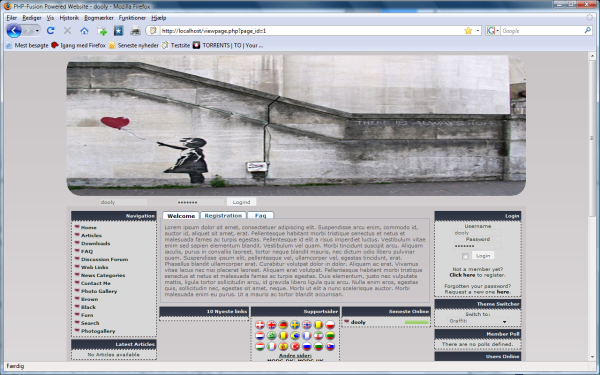
Task: Open the history dropdown beside the forward button
Action: coord(37,31)
